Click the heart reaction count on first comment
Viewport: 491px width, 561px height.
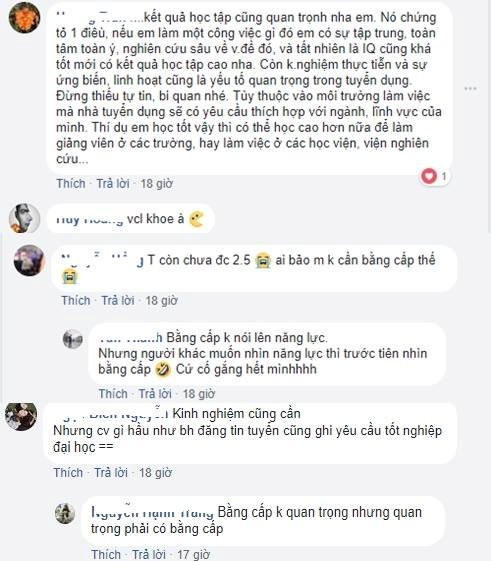click(435, 176)
